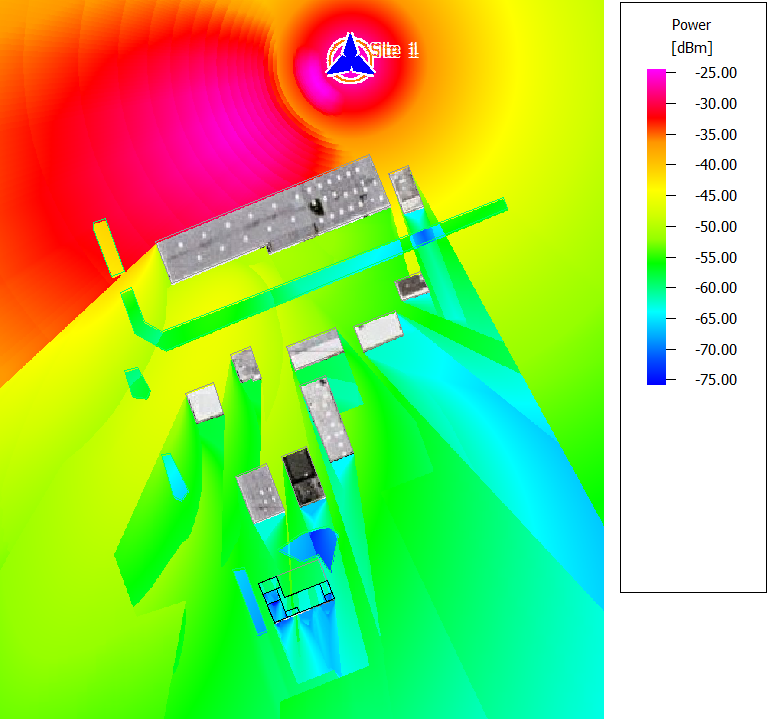The width and height of the screenshot is (772, 721).
Task: Select the -65.00 legend value
Action: [715, 318]
